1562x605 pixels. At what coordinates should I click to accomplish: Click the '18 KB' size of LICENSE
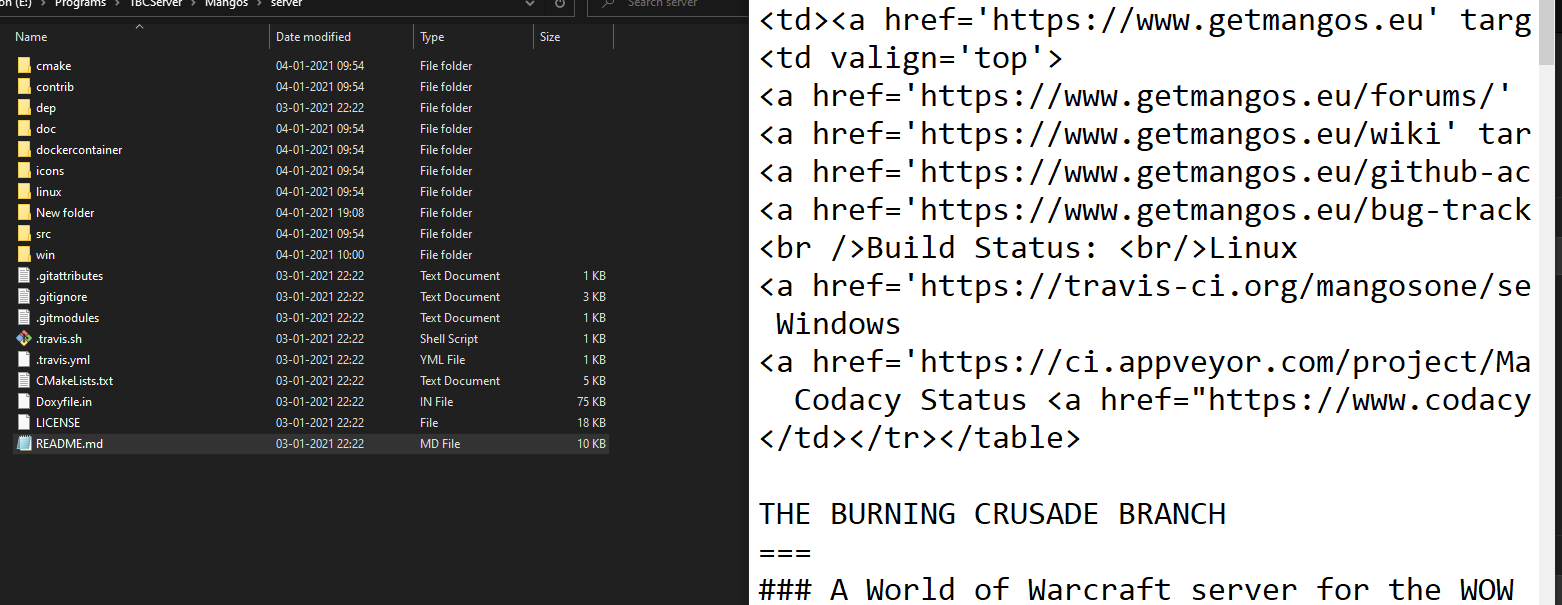coord(592,423)
